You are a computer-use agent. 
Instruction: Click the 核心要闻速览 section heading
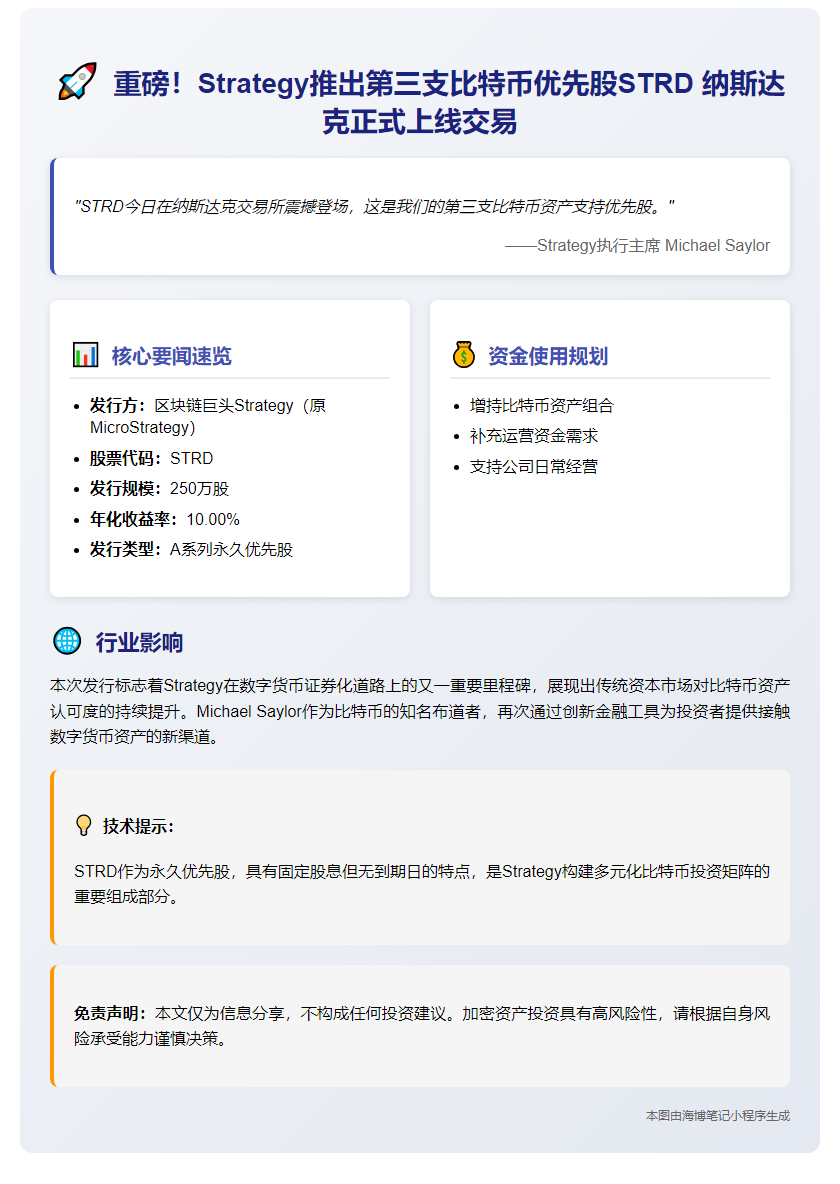171,356
